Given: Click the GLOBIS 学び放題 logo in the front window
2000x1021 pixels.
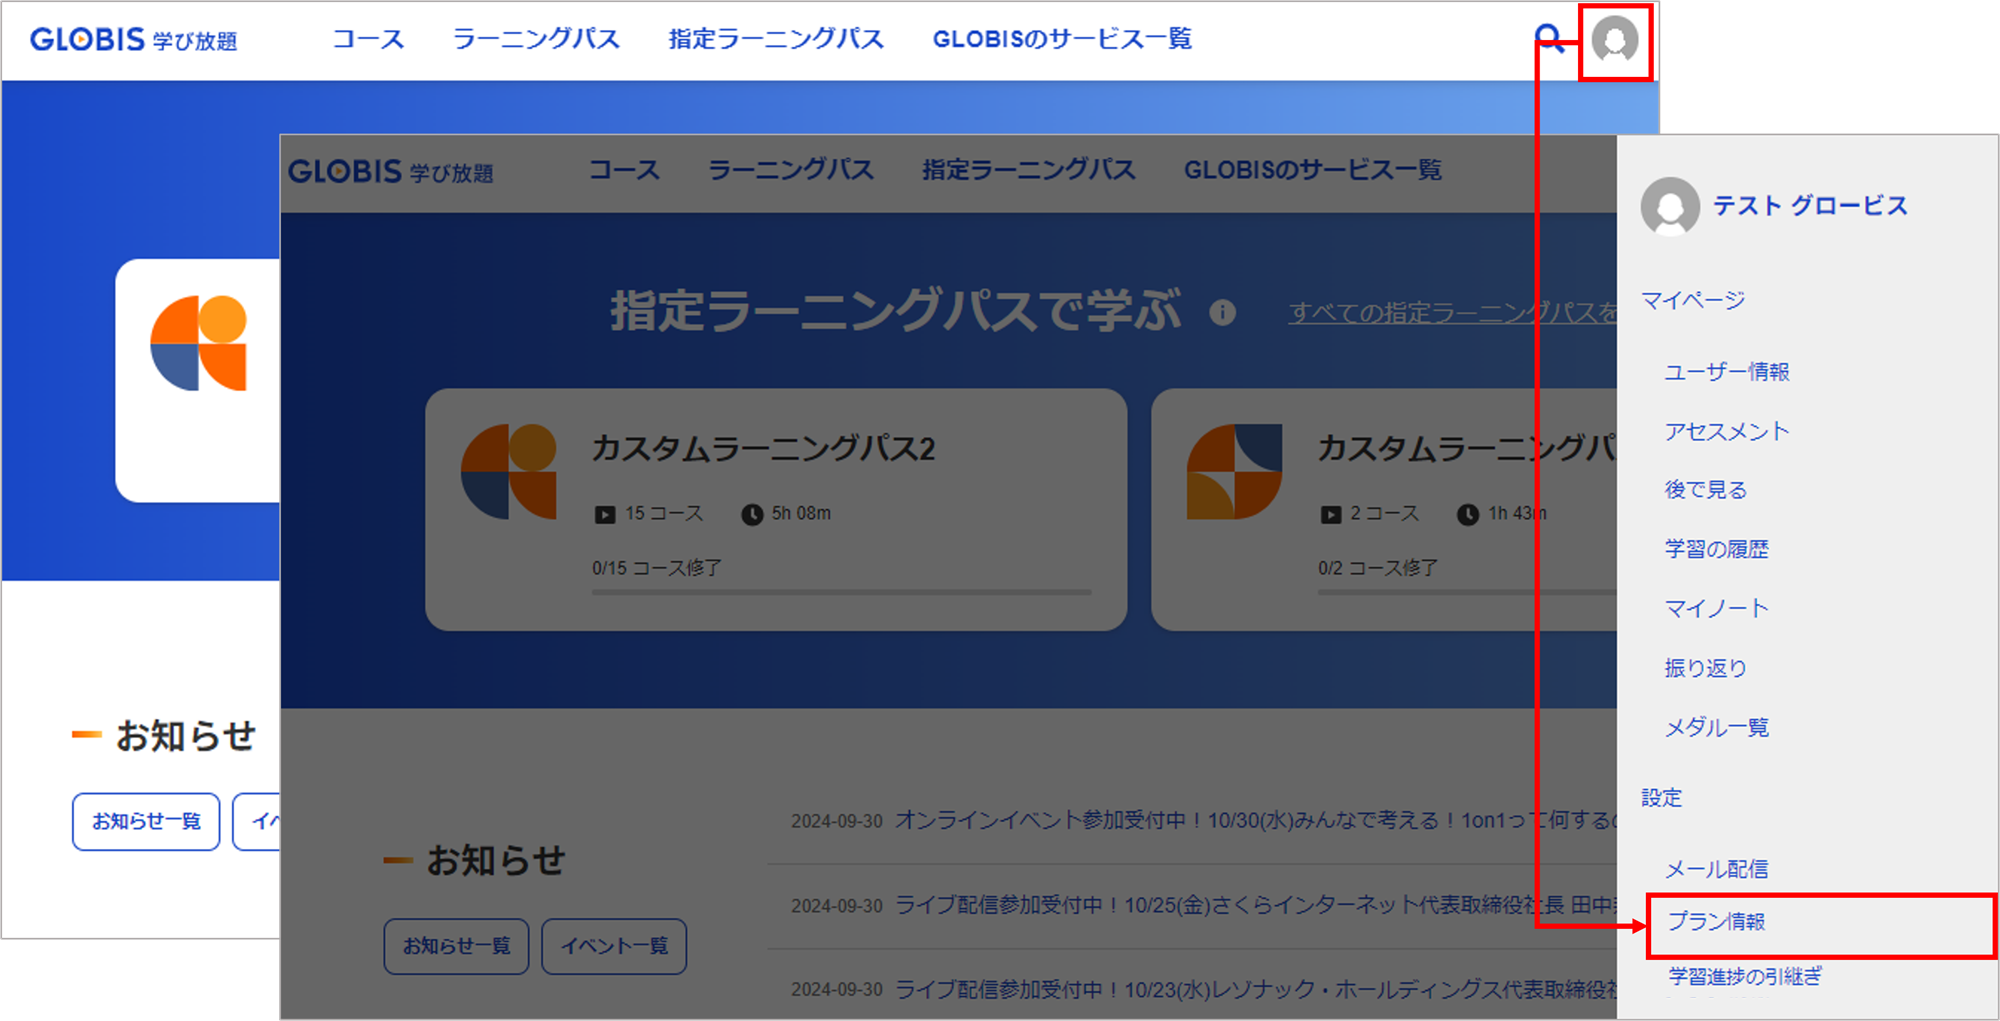Looking at the screenshot, I should click(x=391, y=172).
